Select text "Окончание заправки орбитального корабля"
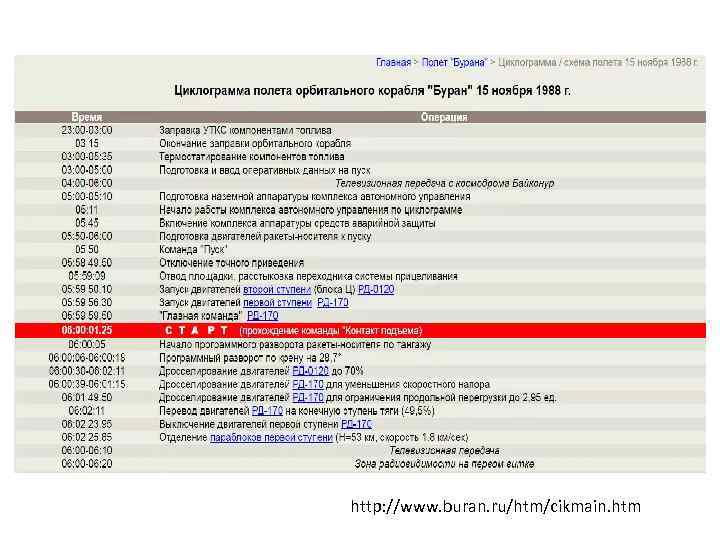720x540 pixels. click(x=255, y=144)
